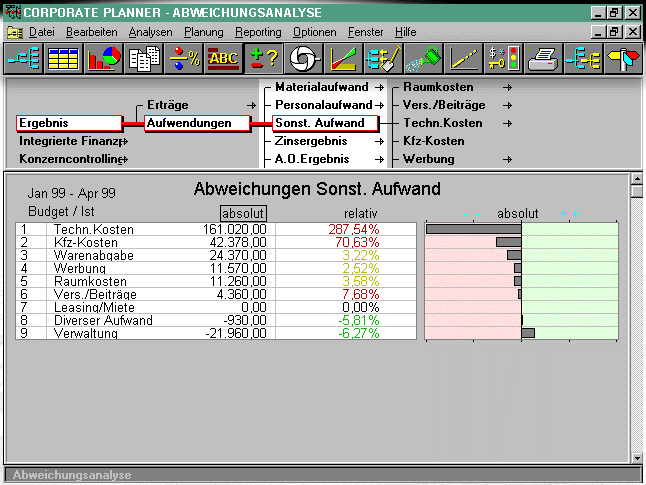Viewport: 646px width, 485px height.
Task: Open the tree structure view icon
Action: pyautogui.click(x=23, y=59)
